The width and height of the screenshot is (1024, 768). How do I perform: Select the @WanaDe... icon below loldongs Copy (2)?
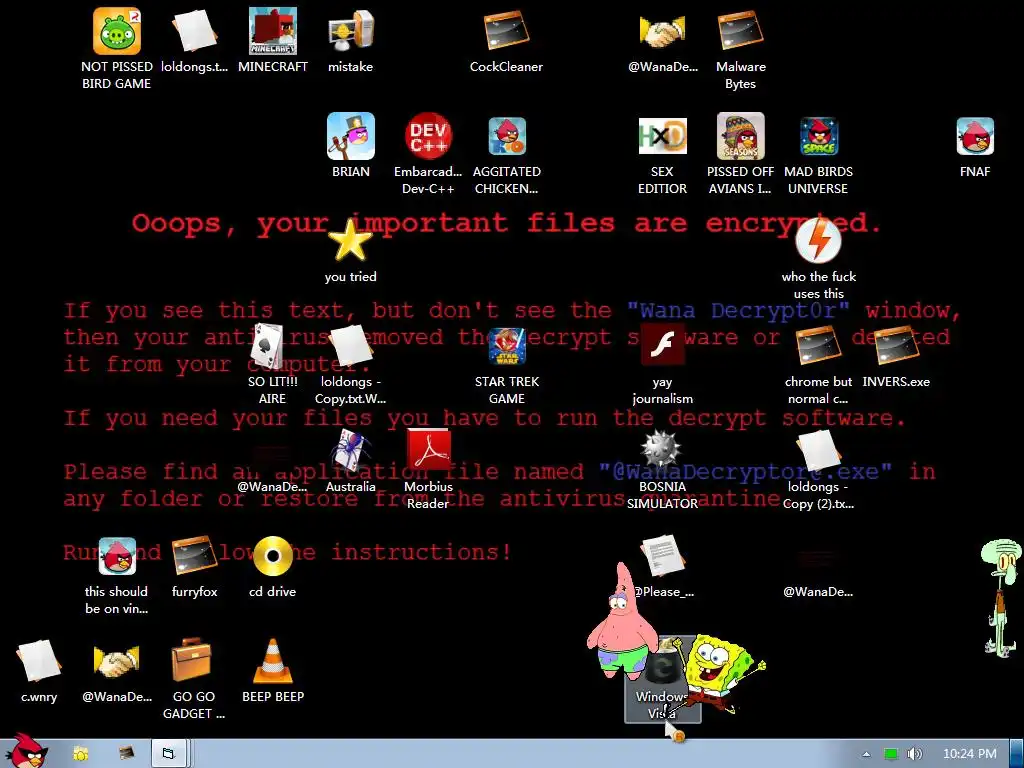click(x=818, y=572)
